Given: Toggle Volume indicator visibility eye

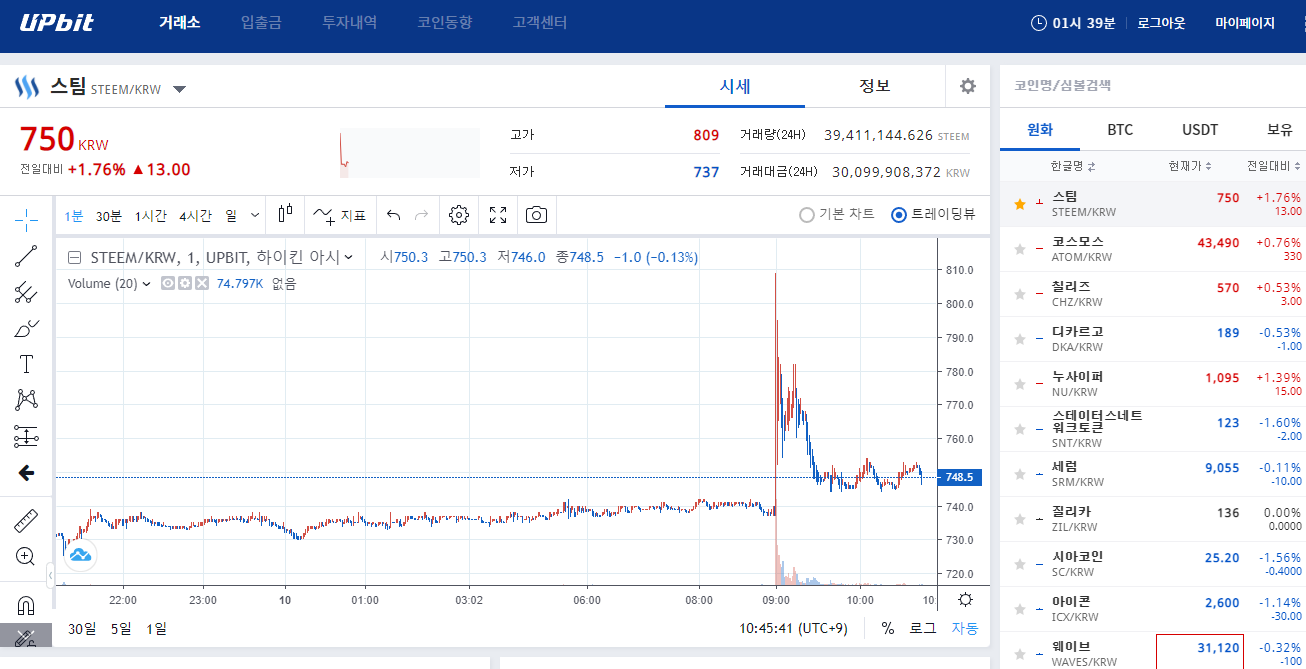Looking at the screenshot, I should [x=168, y=283].
